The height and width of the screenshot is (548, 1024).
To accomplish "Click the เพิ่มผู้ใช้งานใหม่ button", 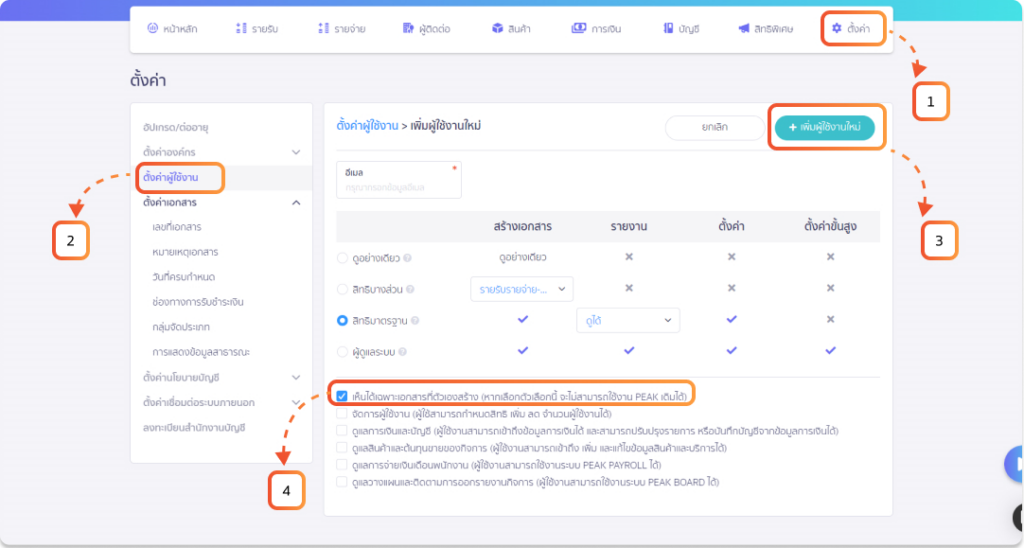I will tap(825, 128).
